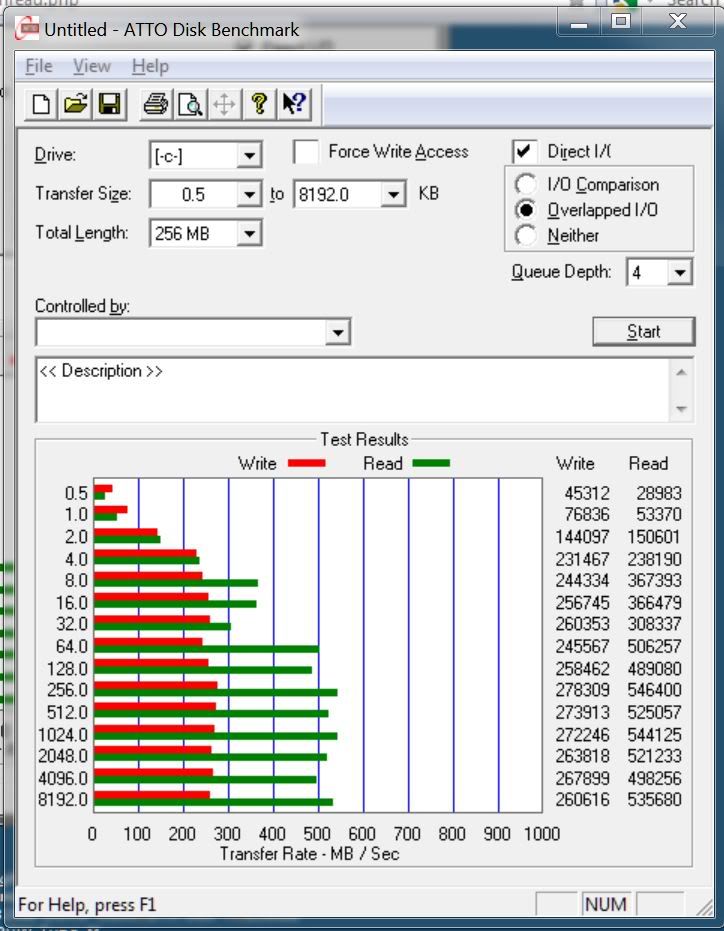This screenshot has height=931, width=724.
Task: Close the ATTO Disk Benchmark window
Action: pos(678,23)
